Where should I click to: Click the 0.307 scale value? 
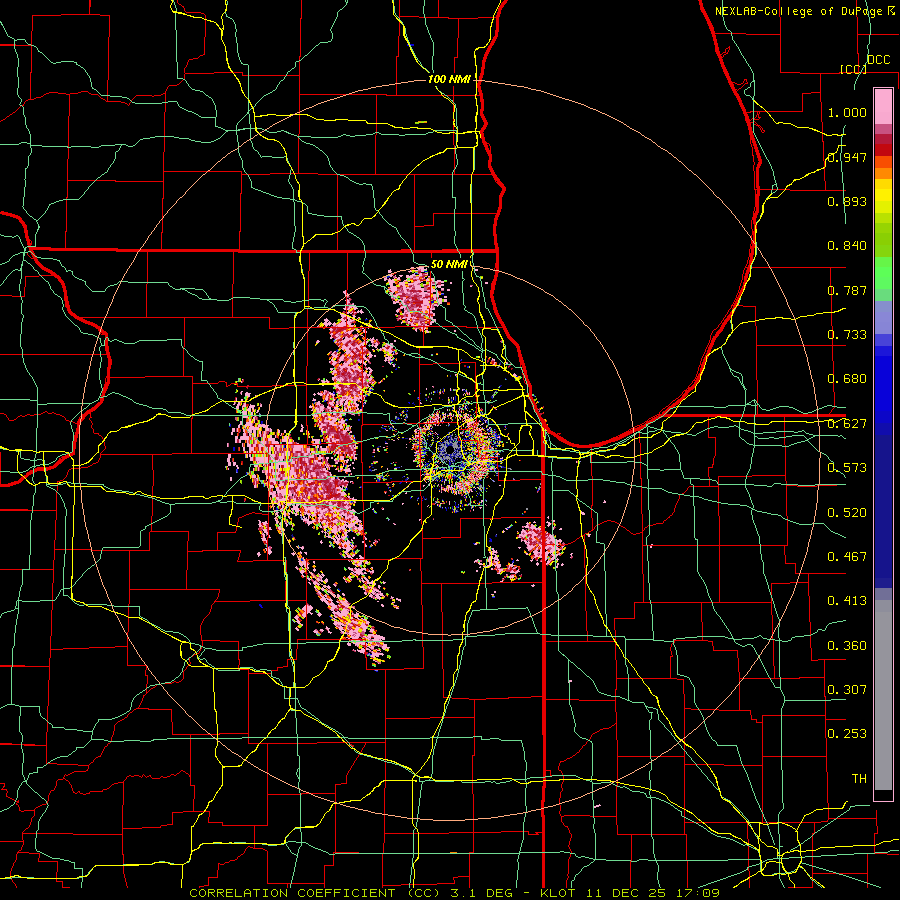(847, 690)
